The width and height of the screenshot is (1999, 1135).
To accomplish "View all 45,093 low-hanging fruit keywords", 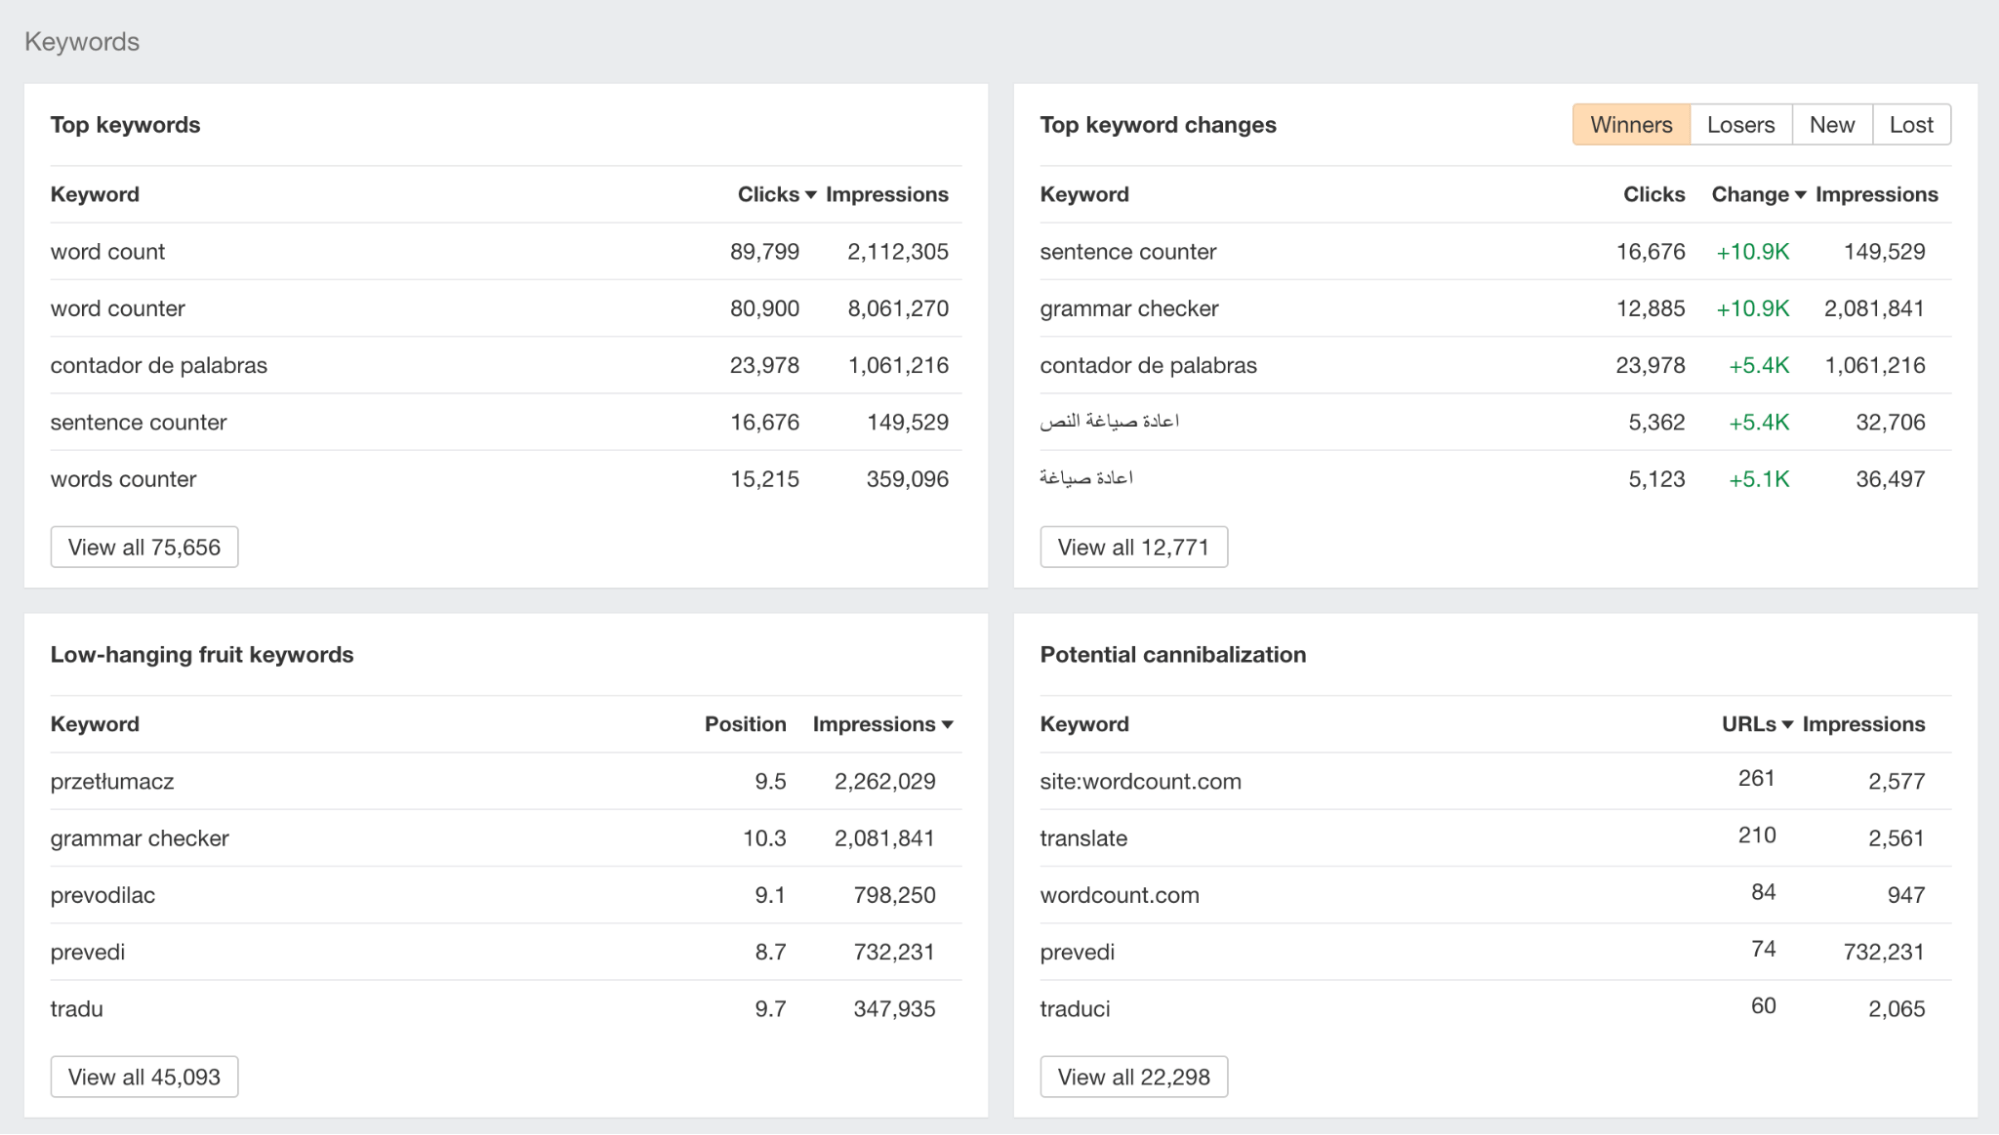I will click(x=144, y=1076).
